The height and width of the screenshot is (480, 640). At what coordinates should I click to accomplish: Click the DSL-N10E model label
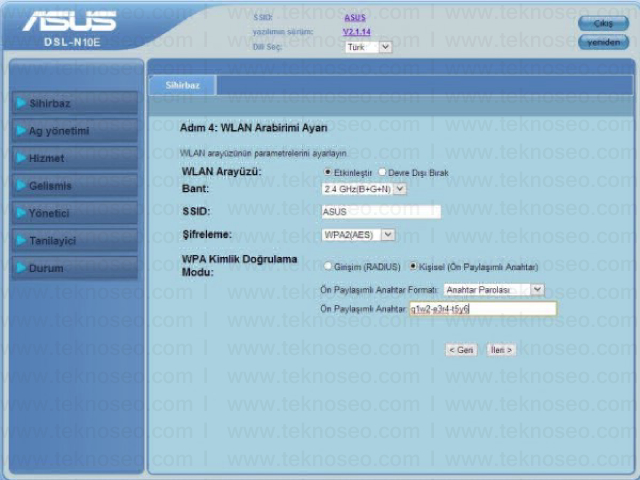pyautogui.click(x=72, y=42)
